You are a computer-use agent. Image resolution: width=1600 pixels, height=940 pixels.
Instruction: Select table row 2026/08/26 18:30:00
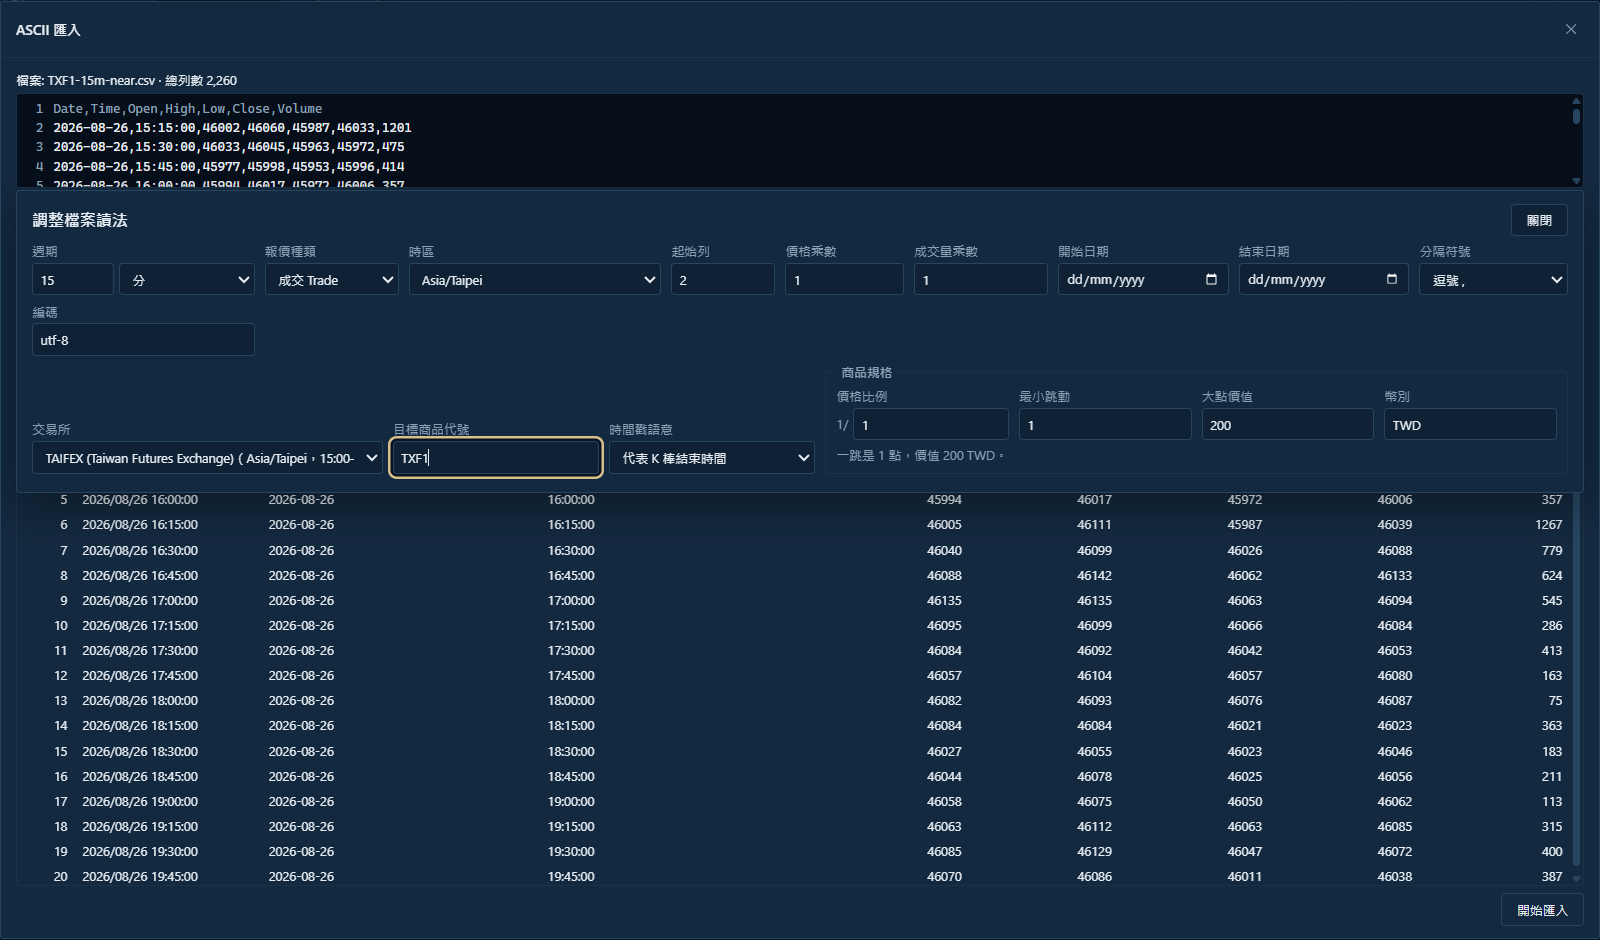click(796, 751)
